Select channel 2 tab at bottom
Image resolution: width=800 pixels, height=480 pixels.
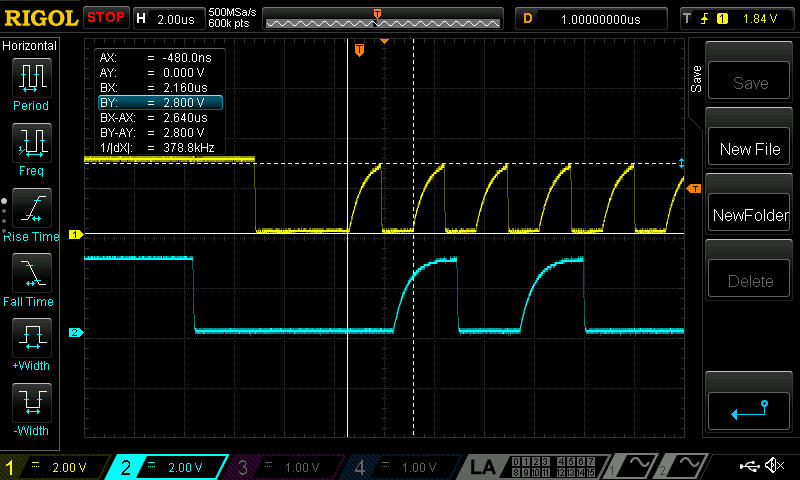168,467
